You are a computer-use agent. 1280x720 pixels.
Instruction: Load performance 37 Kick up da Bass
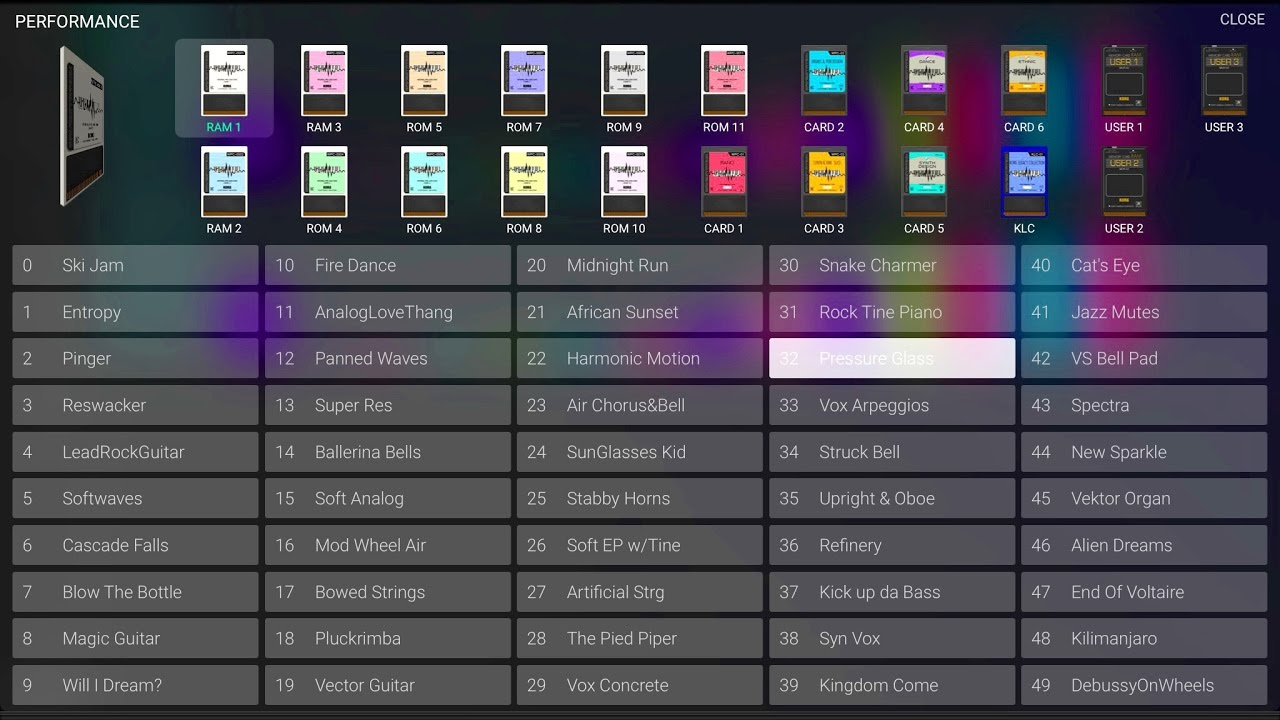(x=892, y=592)
